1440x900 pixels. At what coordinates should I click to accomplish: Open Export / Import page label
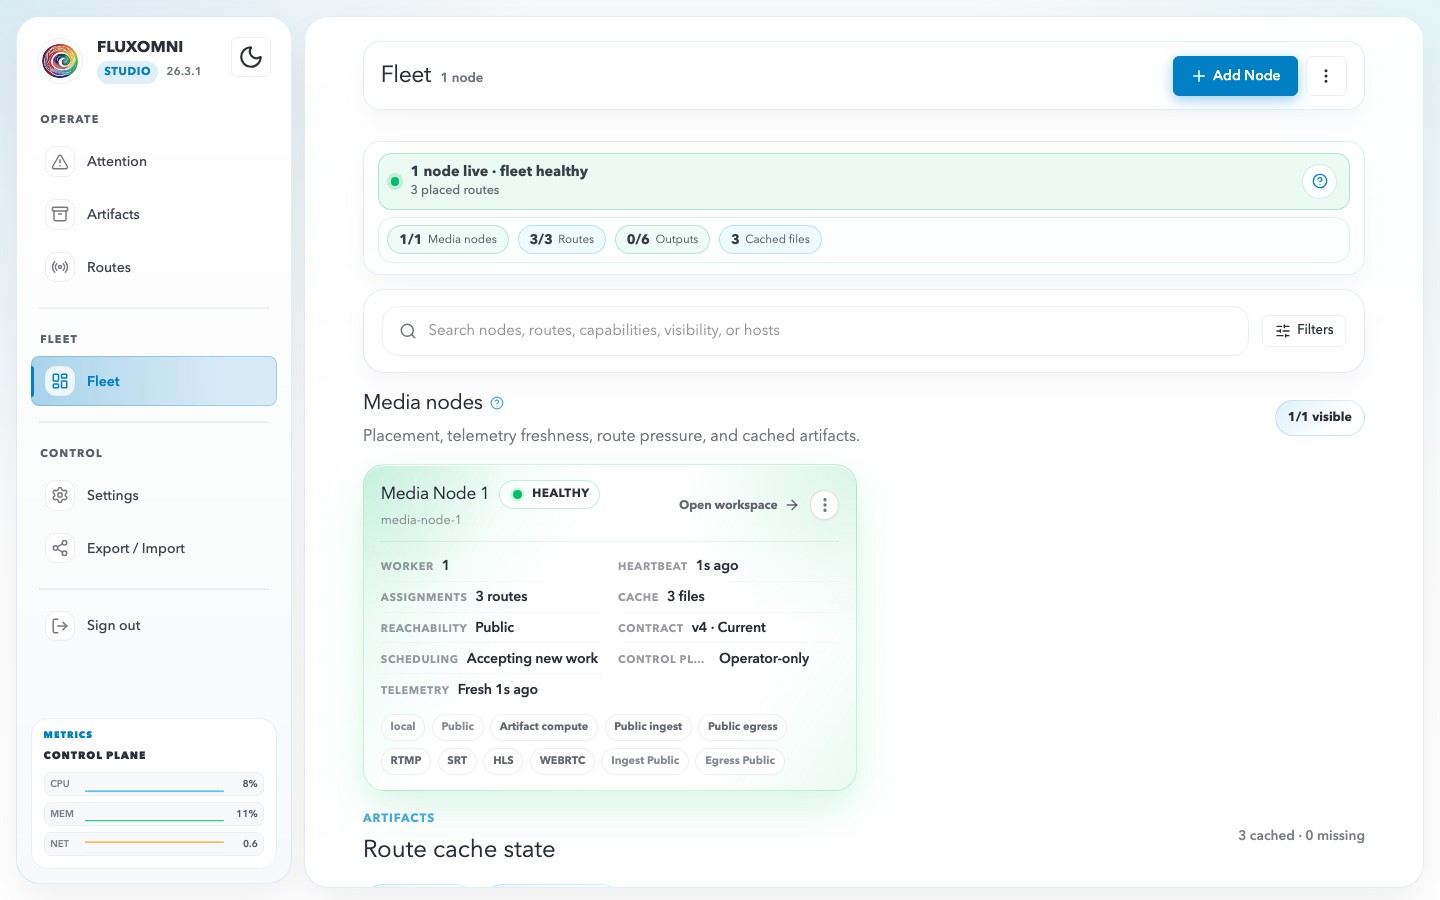(136, 548)
